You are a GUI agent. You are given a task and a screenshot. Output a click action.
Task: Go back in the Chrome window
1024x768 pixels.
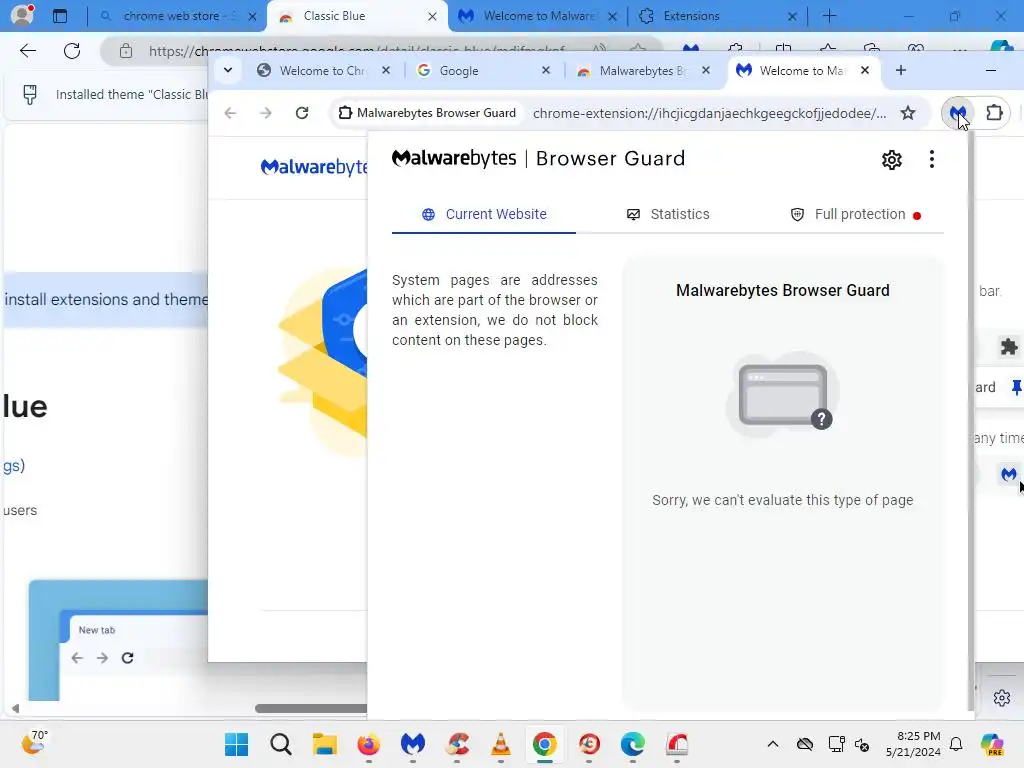230,113
